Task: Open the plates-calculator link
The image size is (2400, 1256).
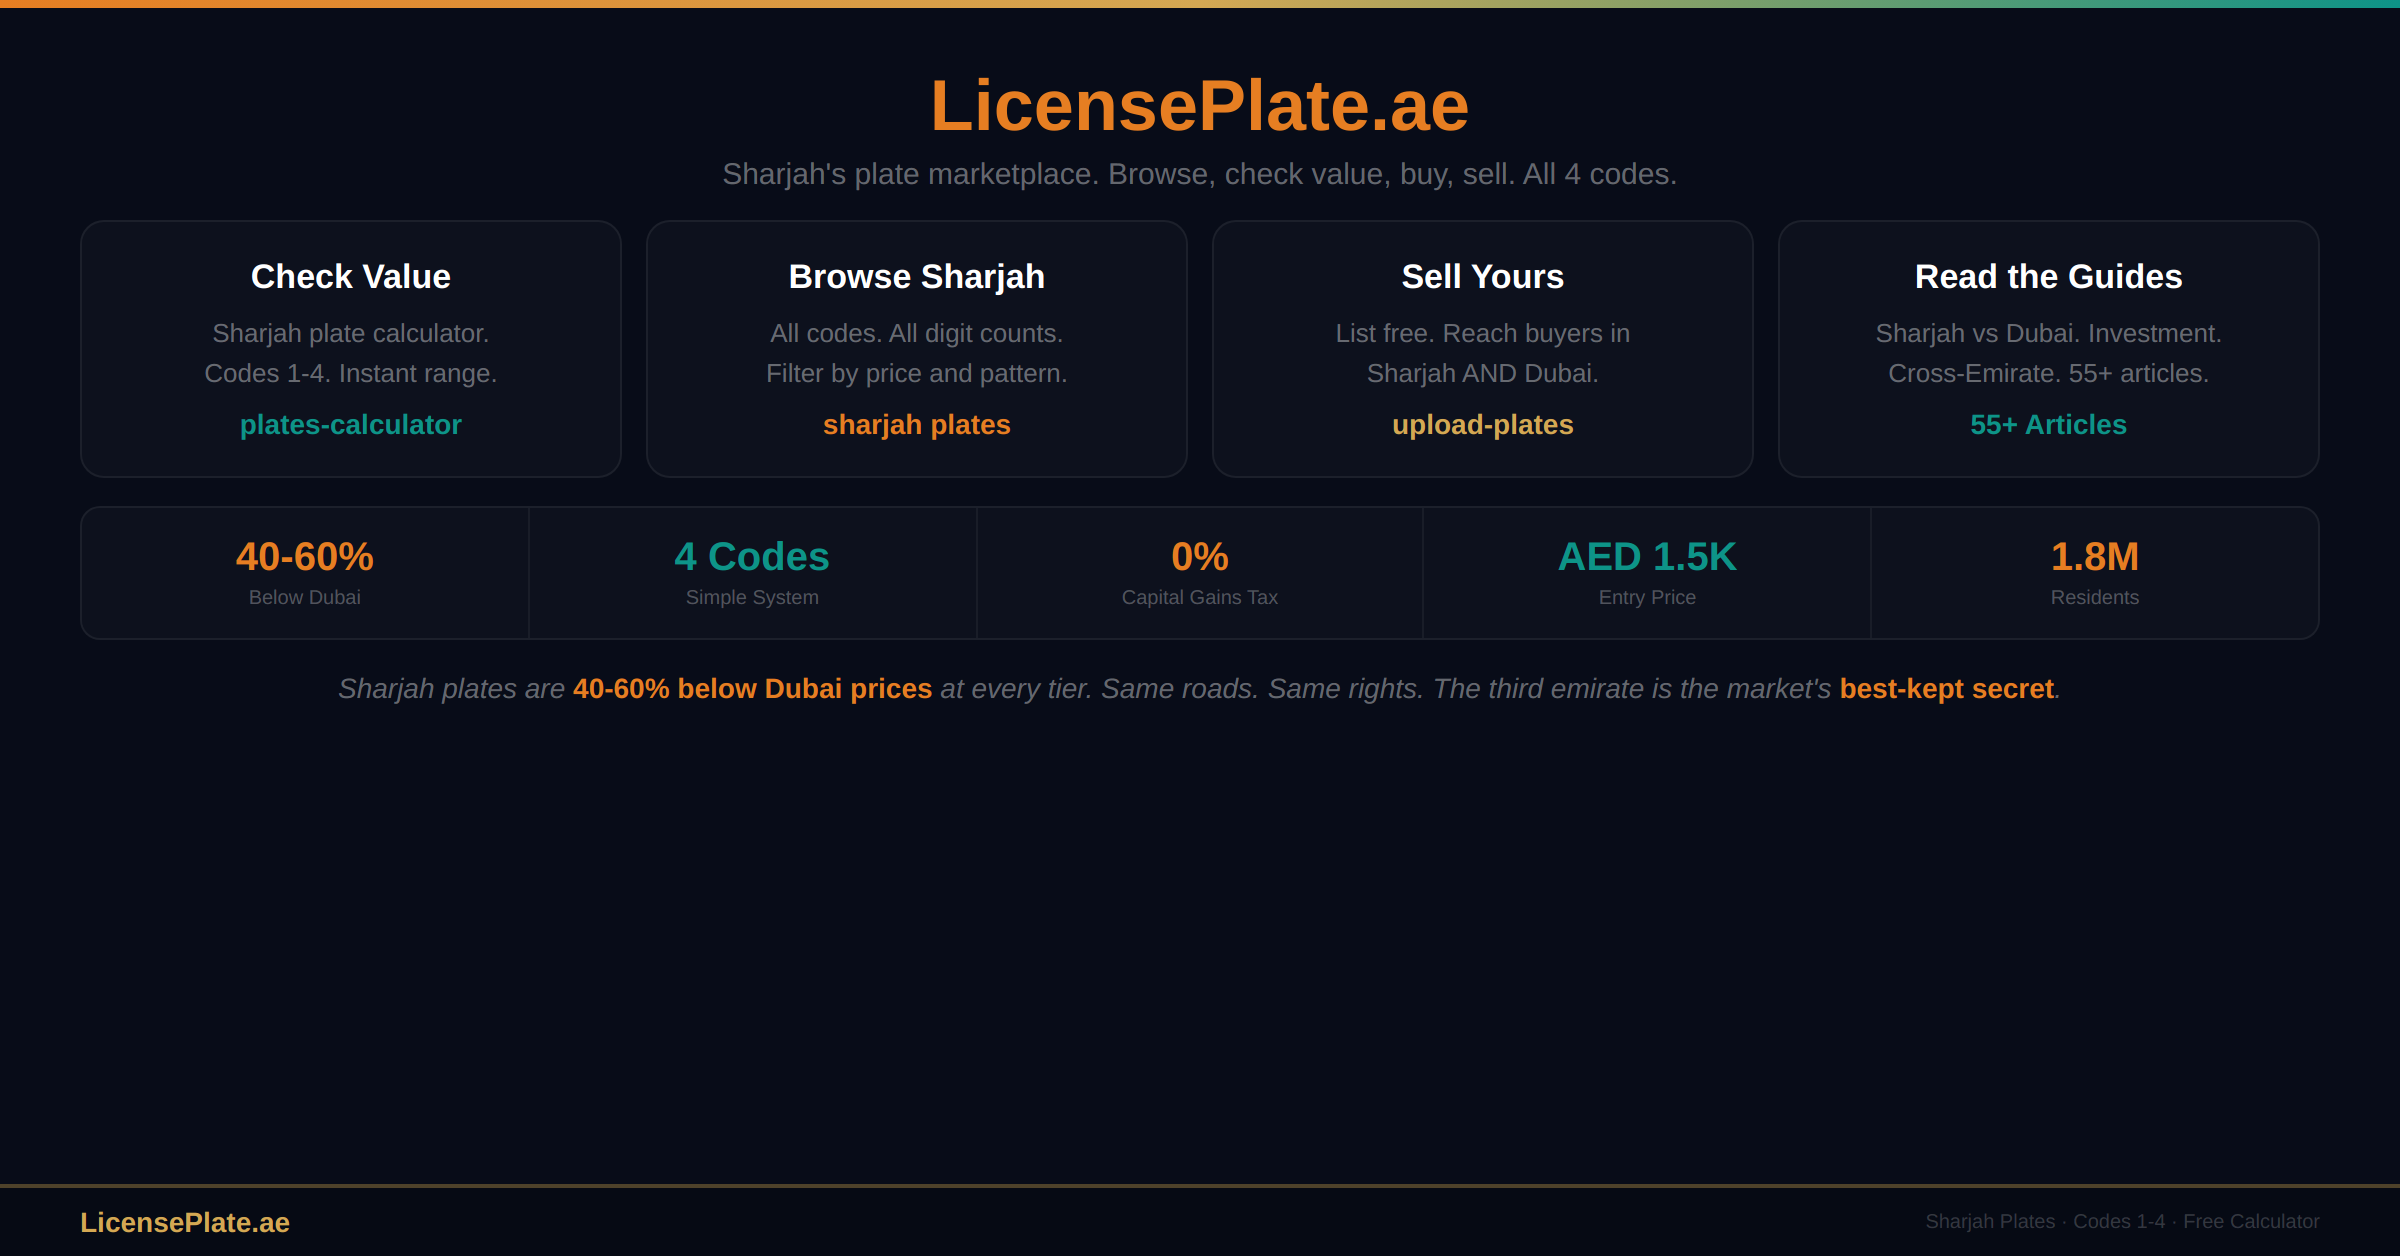Action: coord(351,425)
